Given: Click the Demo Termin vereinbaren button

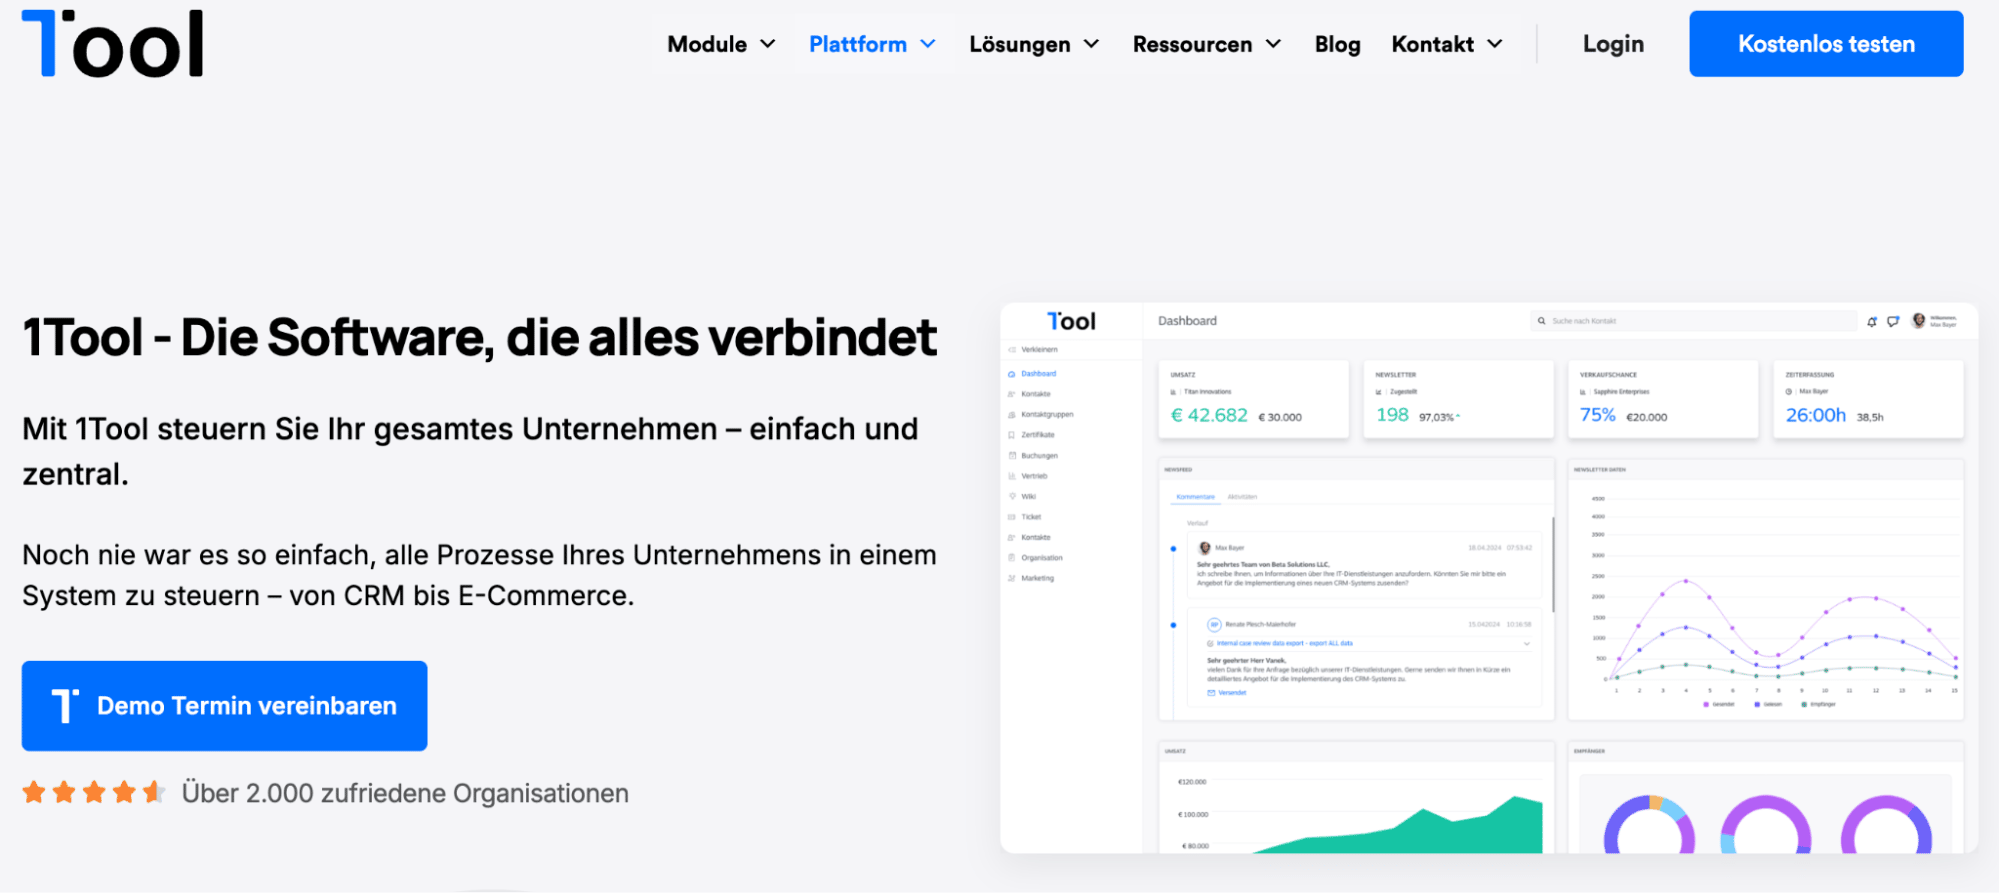Looking at the screenshot, I should (225, 706).
